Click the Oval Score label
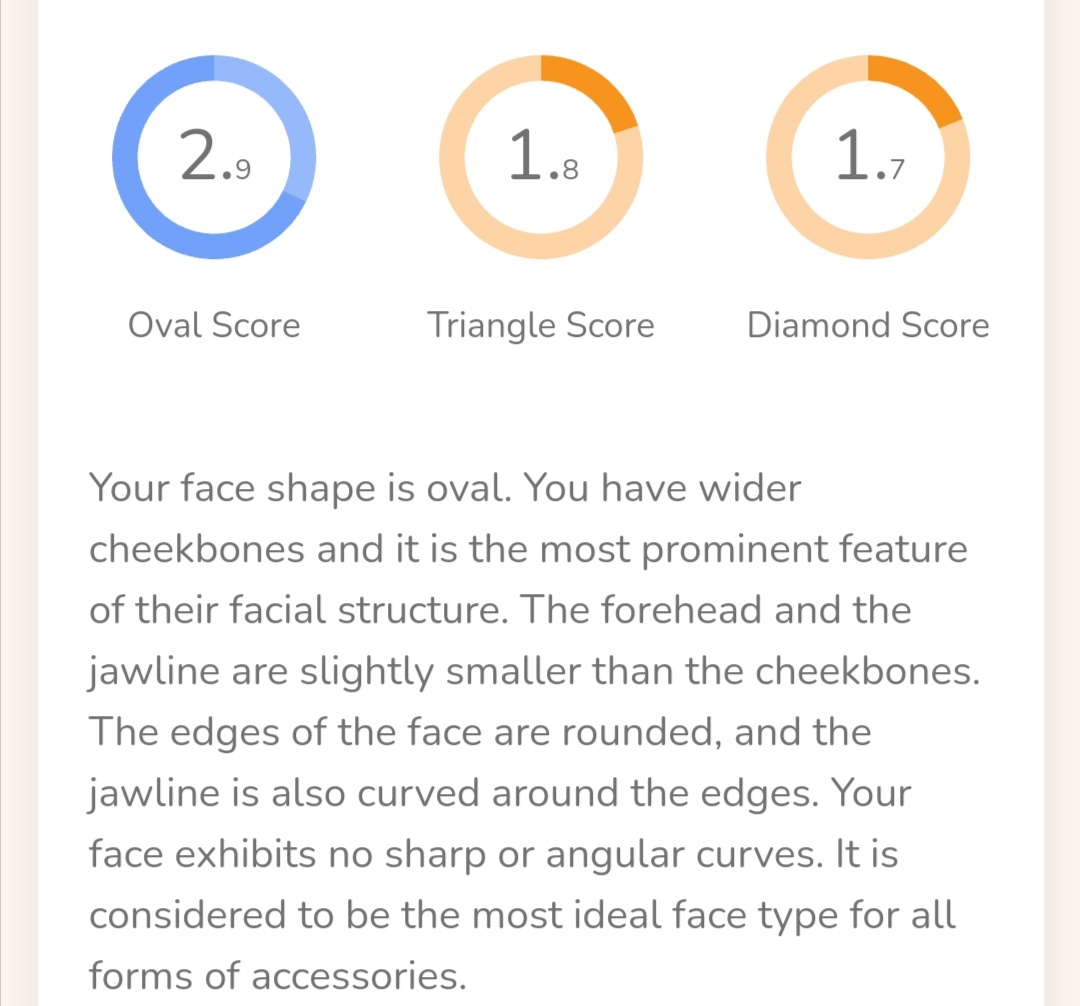 (214, 325)
